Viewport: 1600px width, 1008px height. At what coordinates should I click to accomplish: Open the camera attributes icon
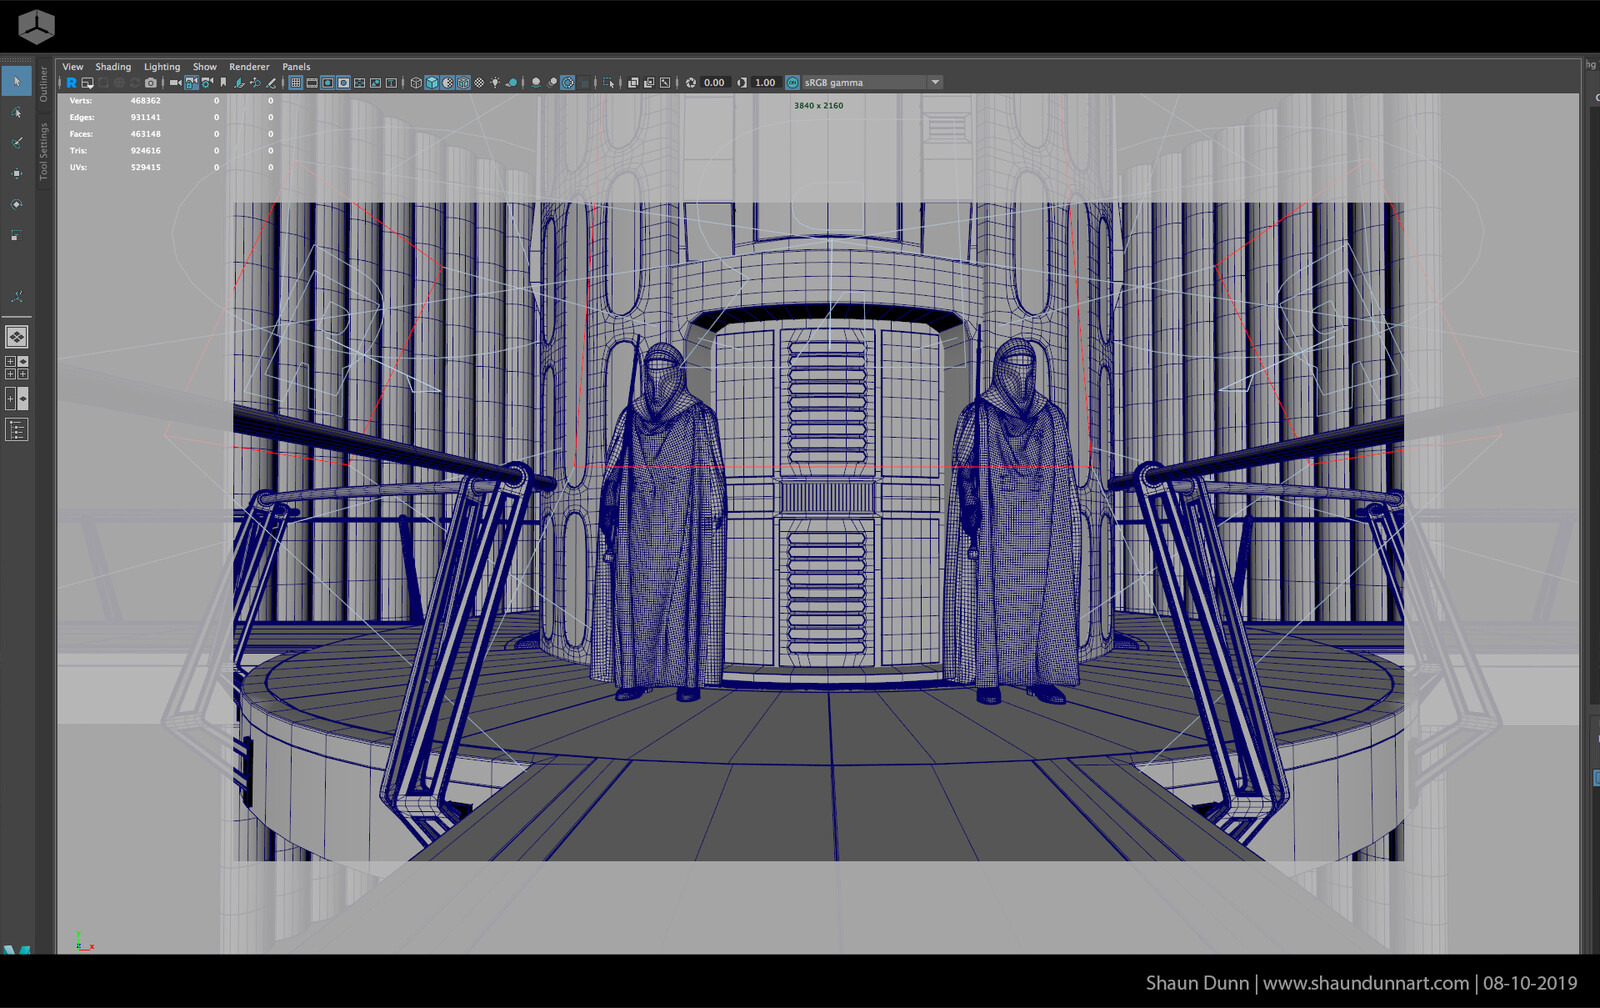click(x=207, y=83)
